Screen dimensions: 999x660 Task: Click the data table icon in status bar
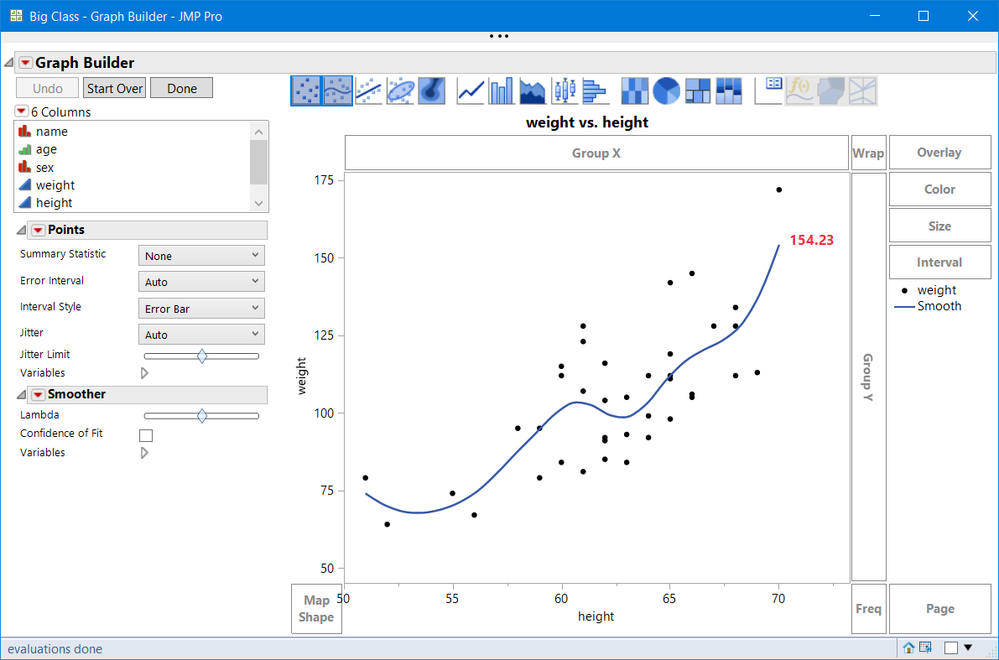[x=925, y=648]
